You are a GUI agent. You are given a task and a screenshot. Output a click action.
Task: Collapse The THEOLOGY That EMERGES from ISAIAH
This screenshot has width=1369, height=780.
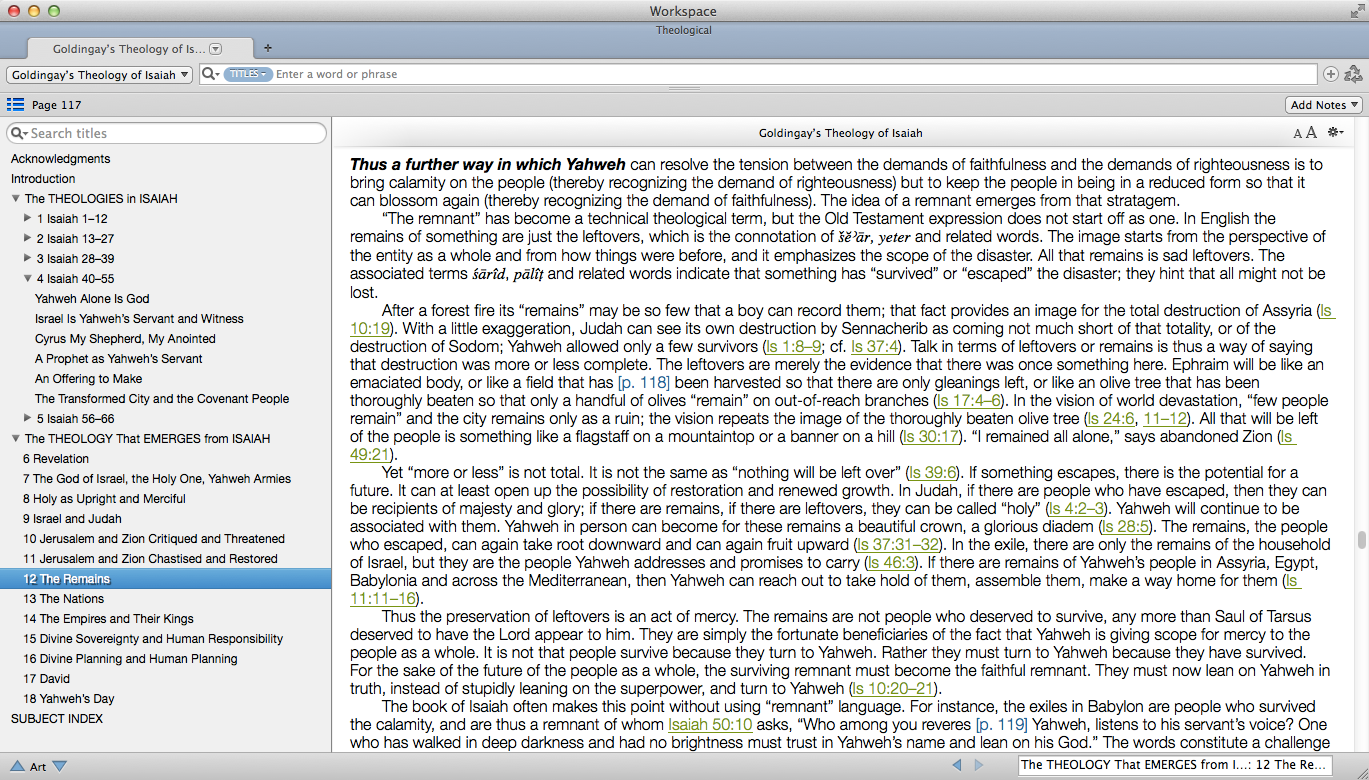click(x=16, y=439)
